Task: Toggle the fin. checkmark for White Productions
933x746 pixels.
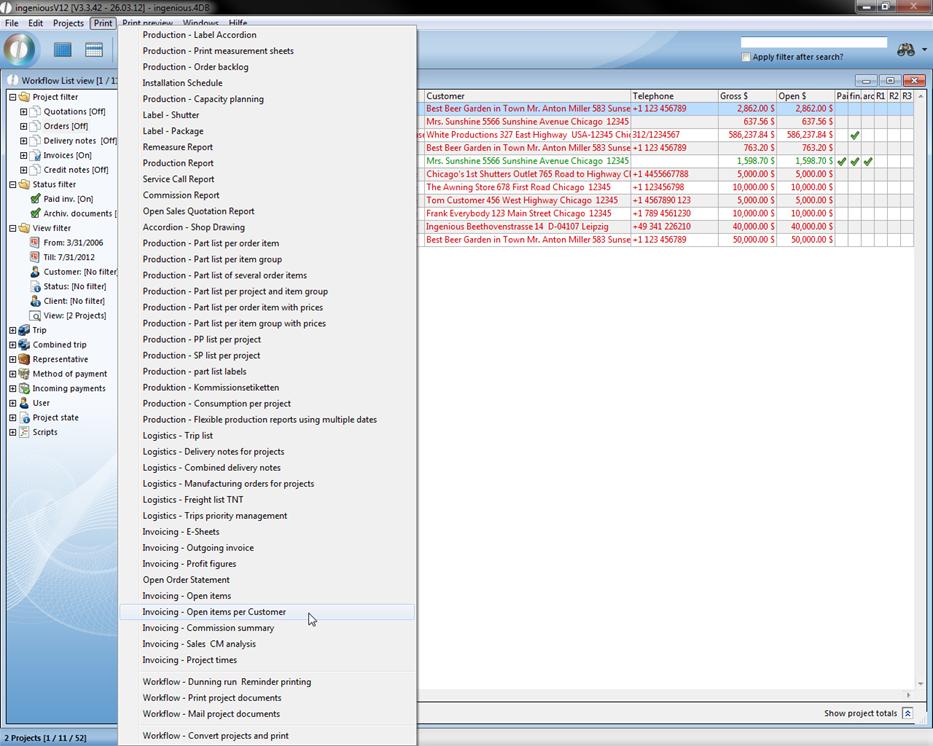Action: (x=855, y=135)
